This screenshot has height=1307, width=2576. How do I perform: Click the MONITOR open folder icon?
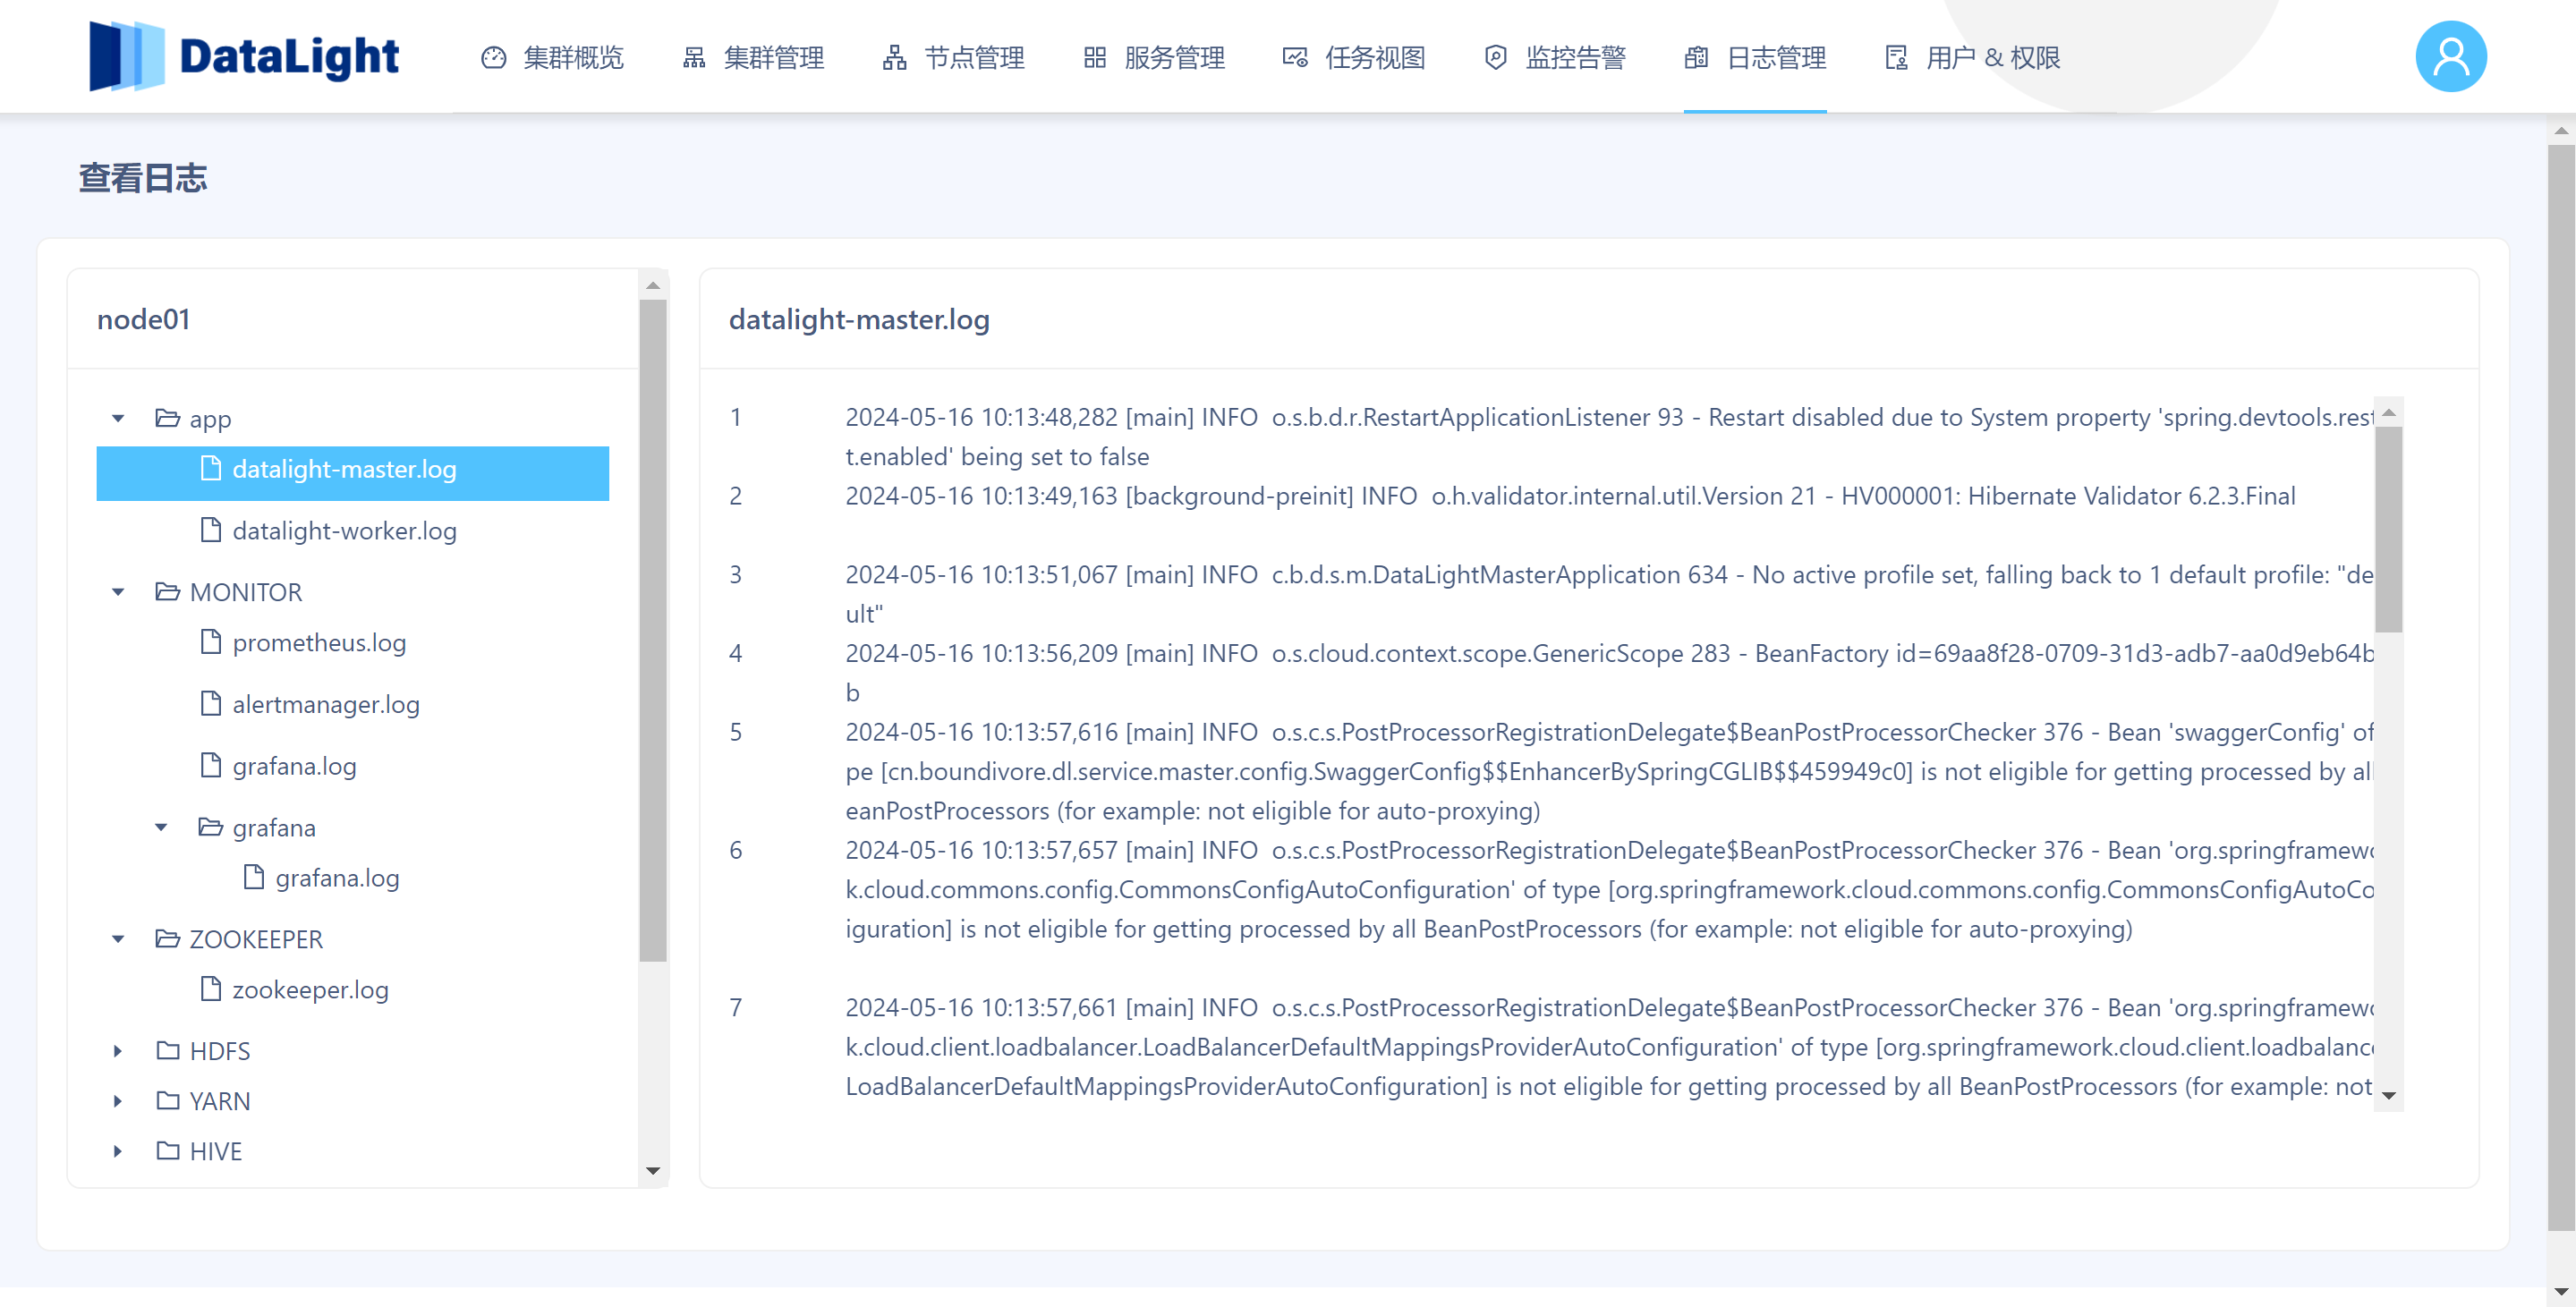pos(167,592)
